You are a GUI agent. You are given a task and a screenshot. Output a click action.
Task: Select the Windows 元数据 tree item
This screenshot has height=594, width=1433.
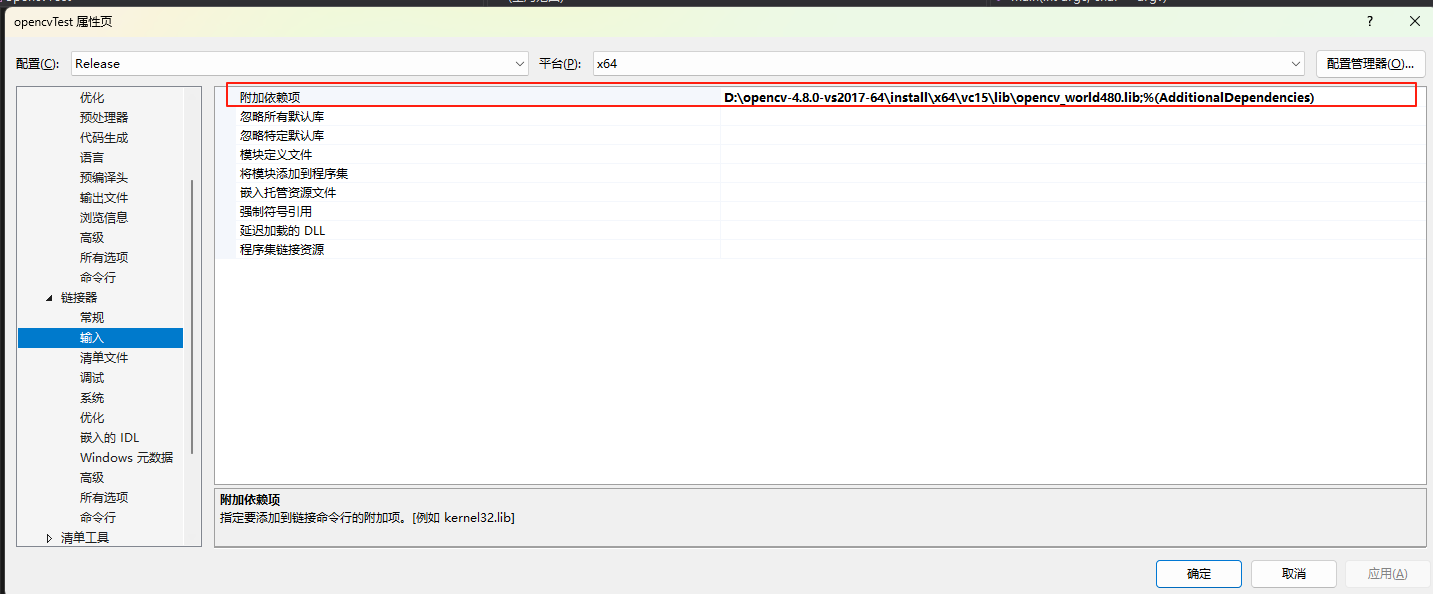(126, 457)
